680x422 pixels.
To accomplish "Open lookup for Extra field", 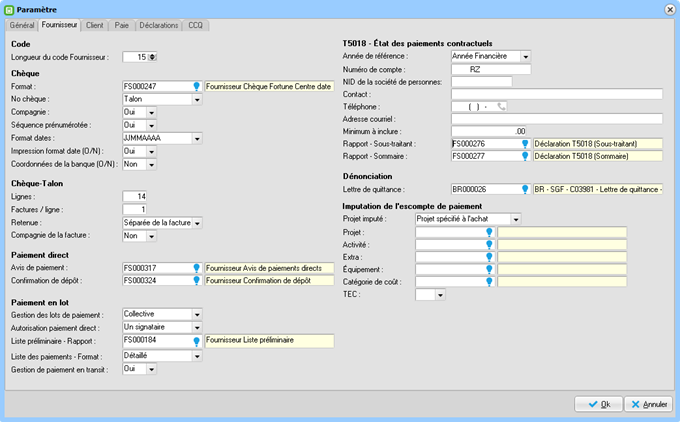I will click(489, 257).
